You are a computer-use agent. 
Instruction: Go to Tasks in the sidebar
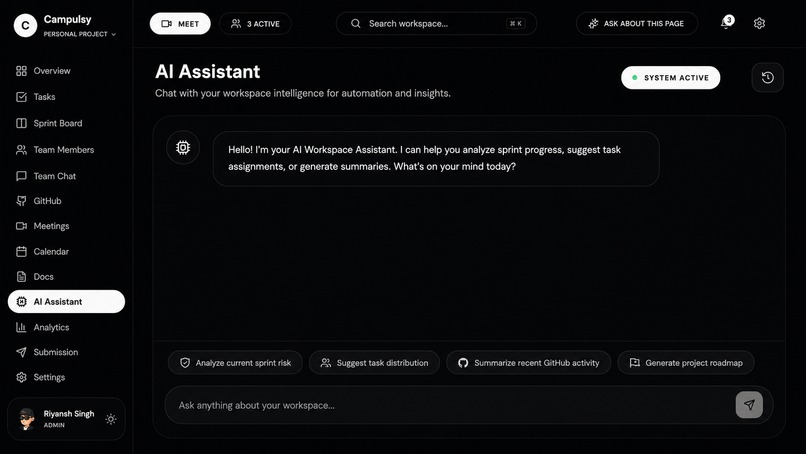[66, 97]
